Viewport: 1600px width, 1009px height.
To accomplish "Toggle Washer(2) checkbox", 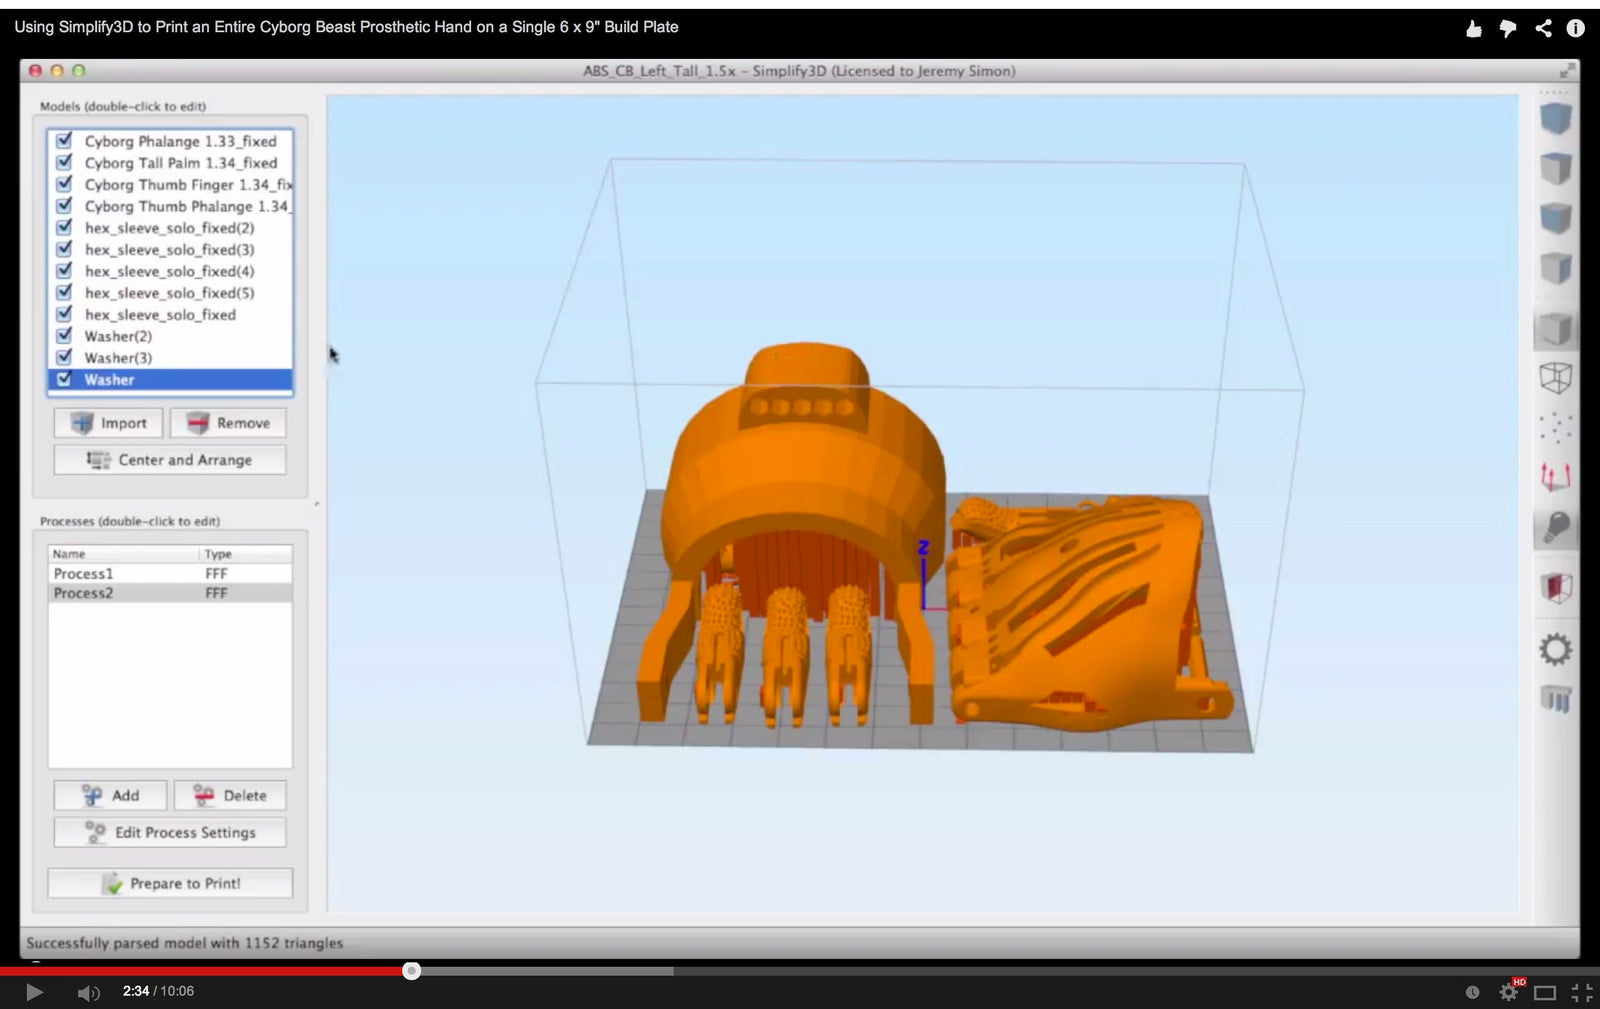I will tap(65, 336).
